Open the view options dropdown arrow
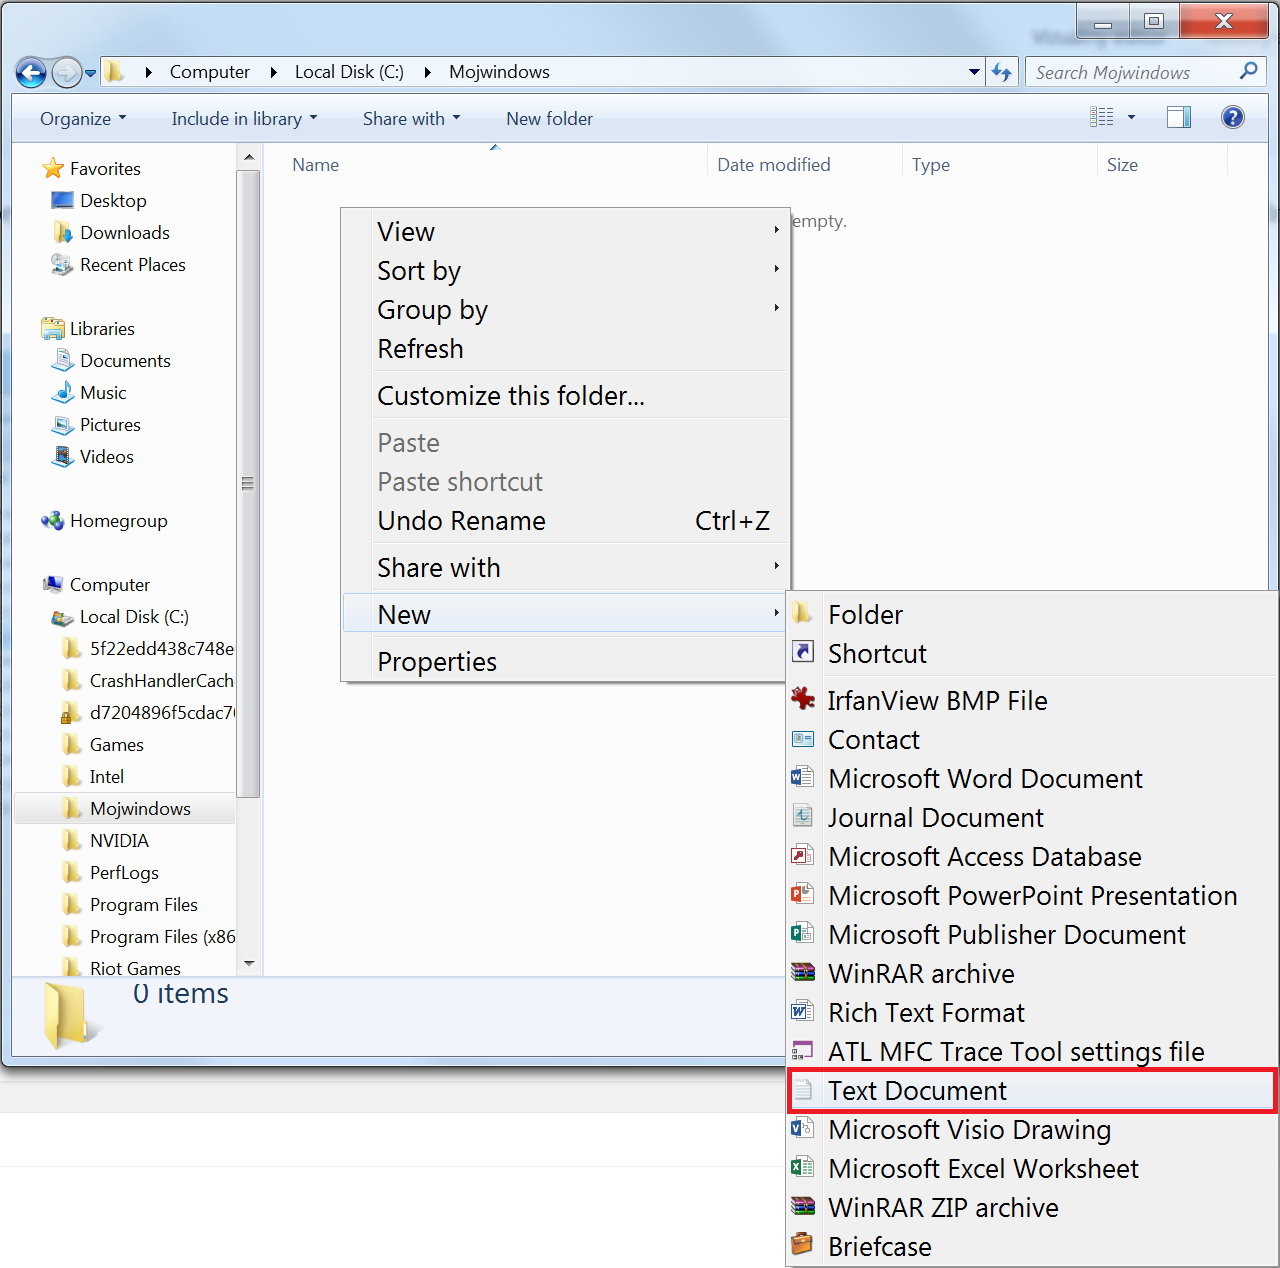This screenshot has height=1268, width=1280. 1132,117
